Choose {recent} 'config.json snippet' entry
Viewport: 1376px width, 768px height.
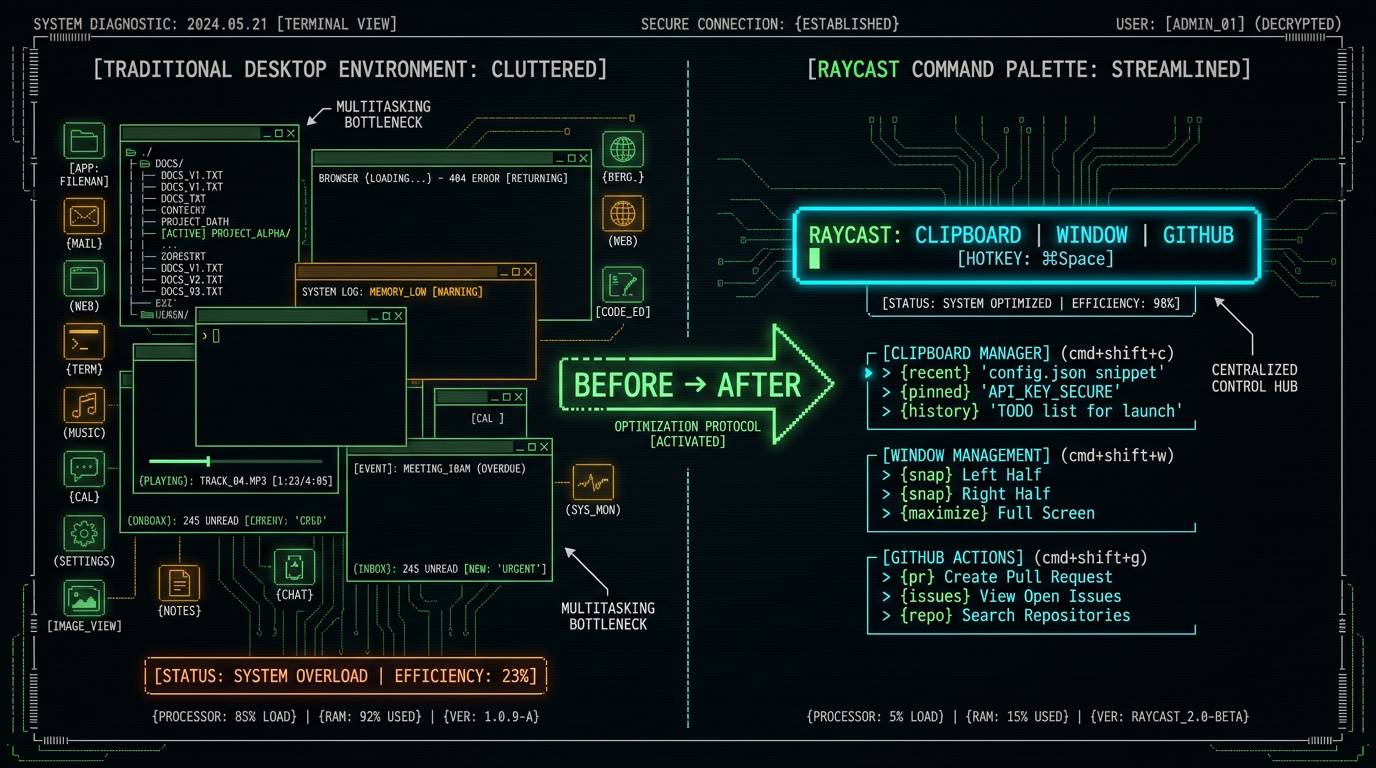pyautogui.click(x=1023, y=372)
